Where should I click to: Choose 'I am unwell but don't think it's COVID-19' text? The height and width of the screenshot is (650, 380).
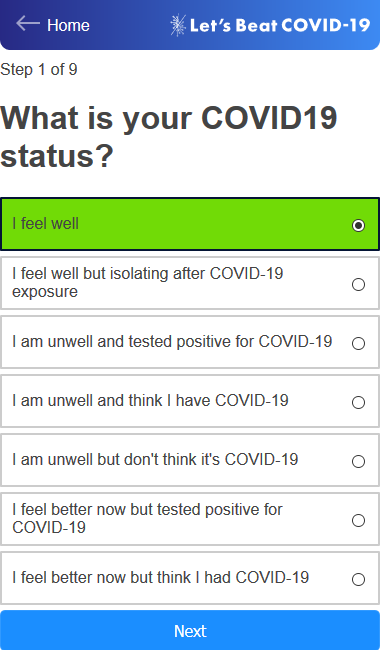click(x=155, y=459)
